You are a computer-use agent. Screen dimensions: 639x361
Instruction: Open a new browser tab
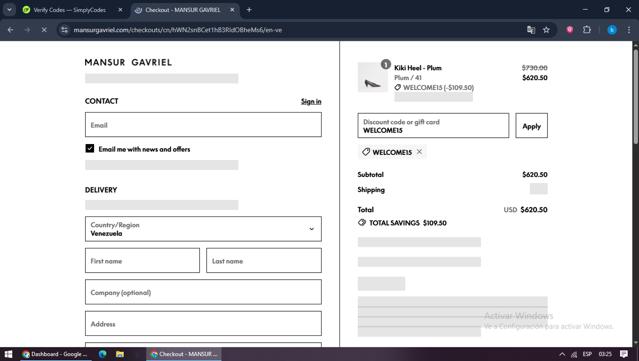click(249, 10)
